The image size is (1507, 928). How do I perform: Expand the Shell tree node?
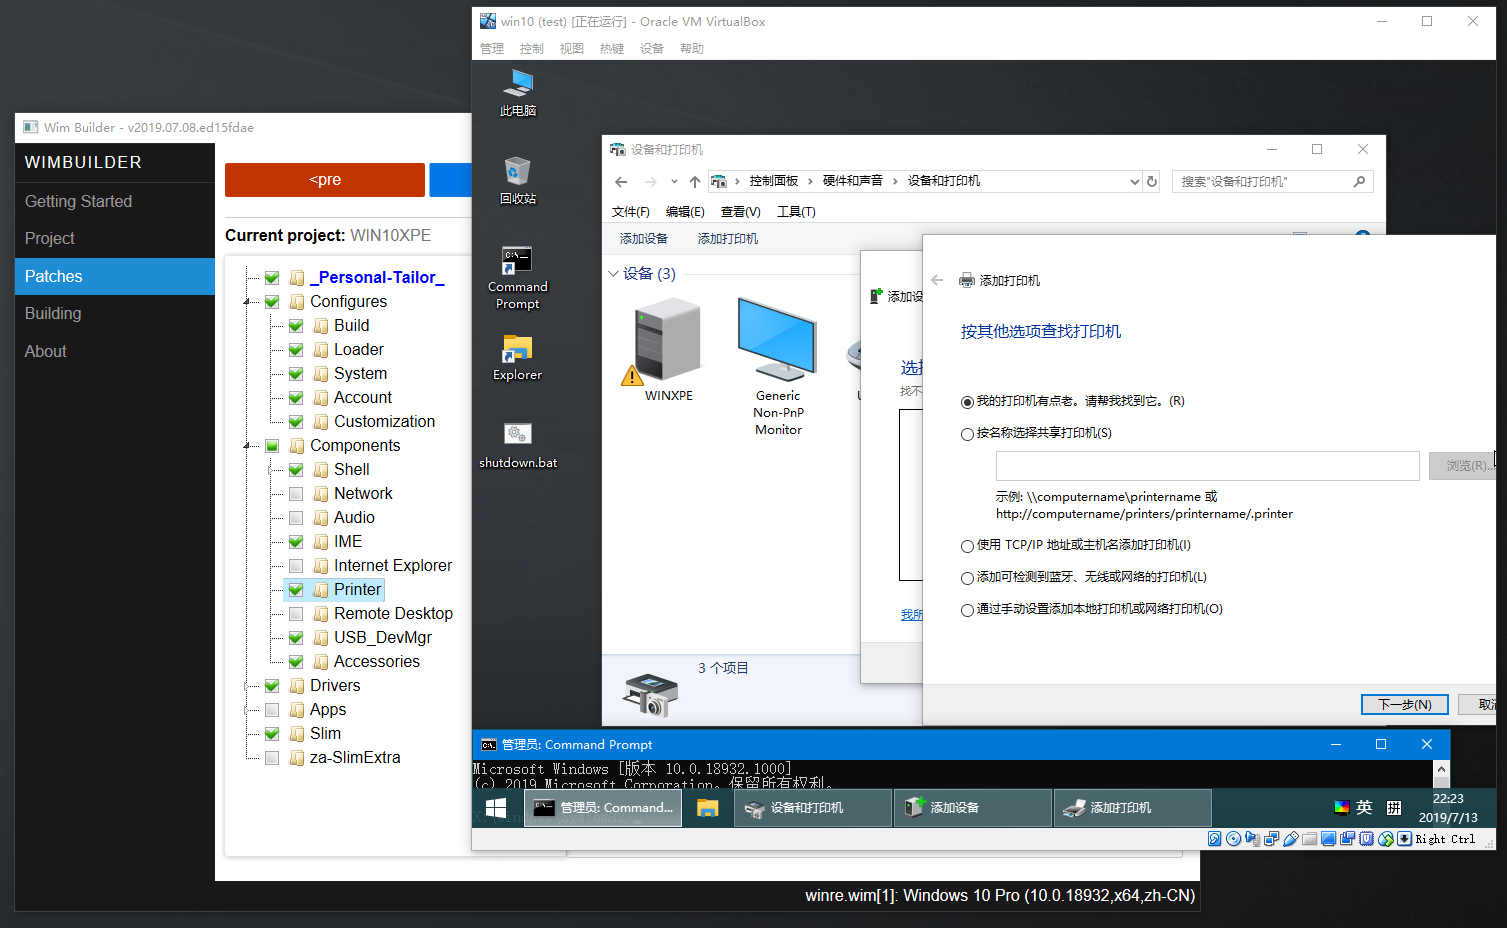point(271,470)
